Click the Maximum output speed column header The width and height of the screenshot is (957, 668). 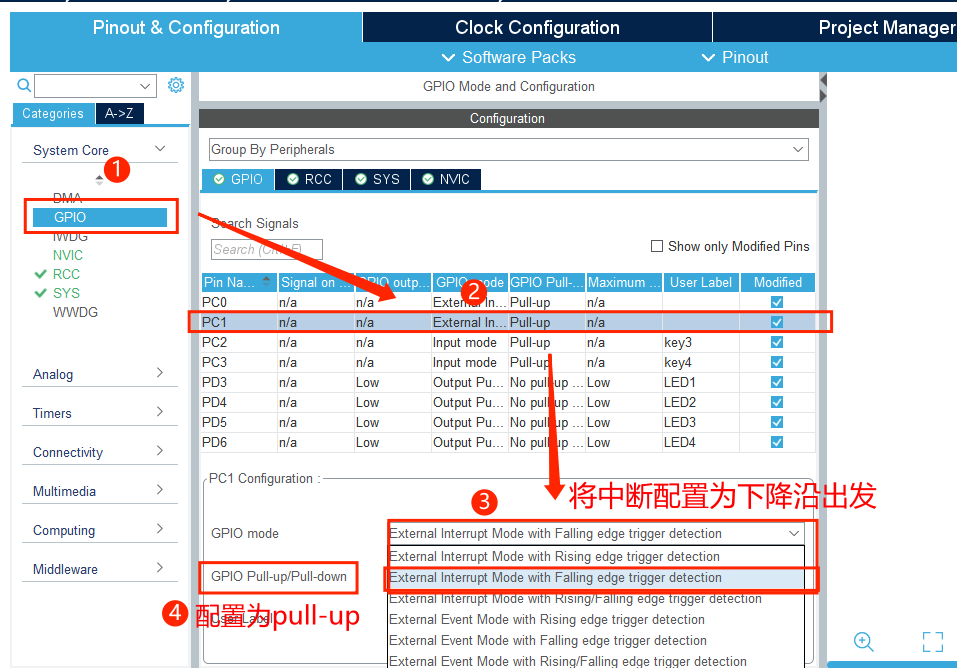(624, 282)
